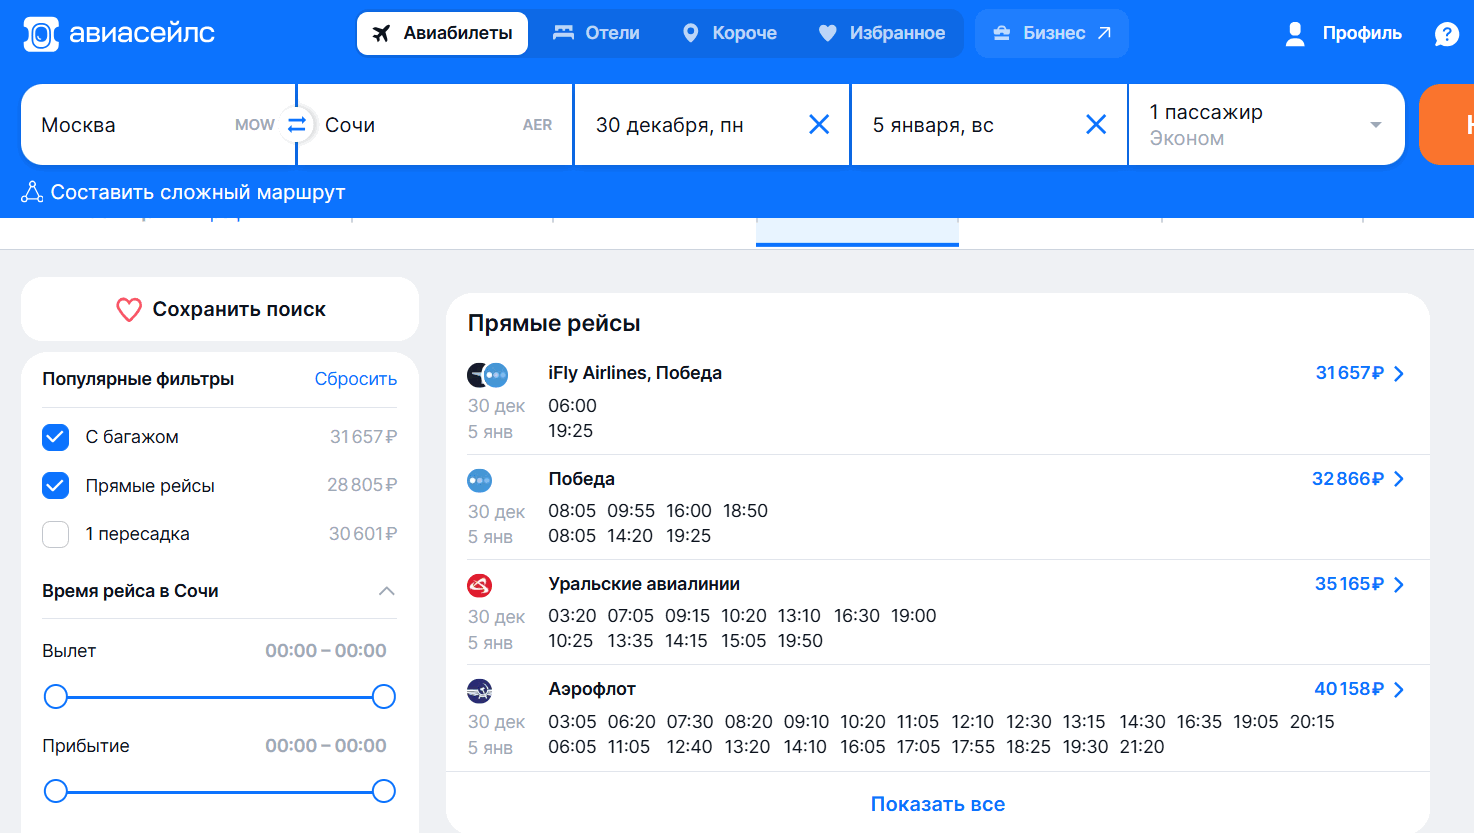Viewport: 1474px width, 833px height.
Task: Select Победа 09:55 departure on 30 дек
Action: (631, 511)
